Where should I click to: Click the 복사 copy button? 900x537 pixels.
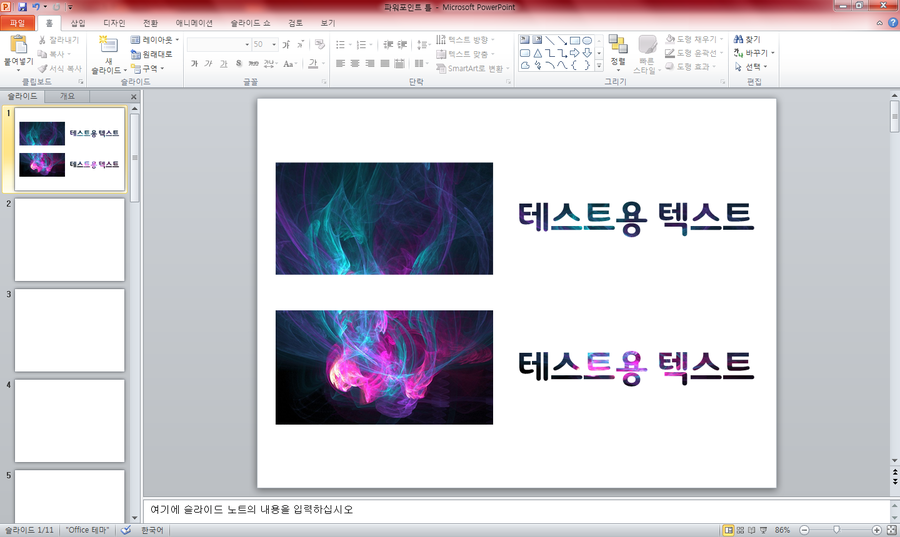click(55, 54)
